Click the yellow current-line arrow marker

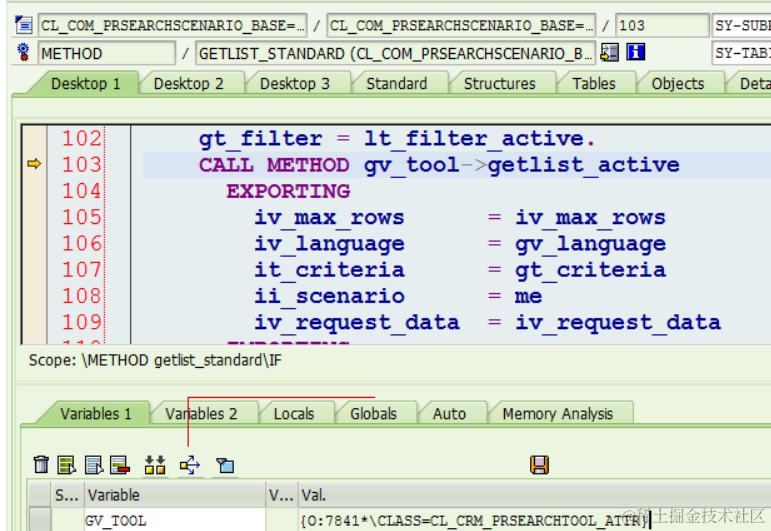pyautogui.click(x=34, y=164)
